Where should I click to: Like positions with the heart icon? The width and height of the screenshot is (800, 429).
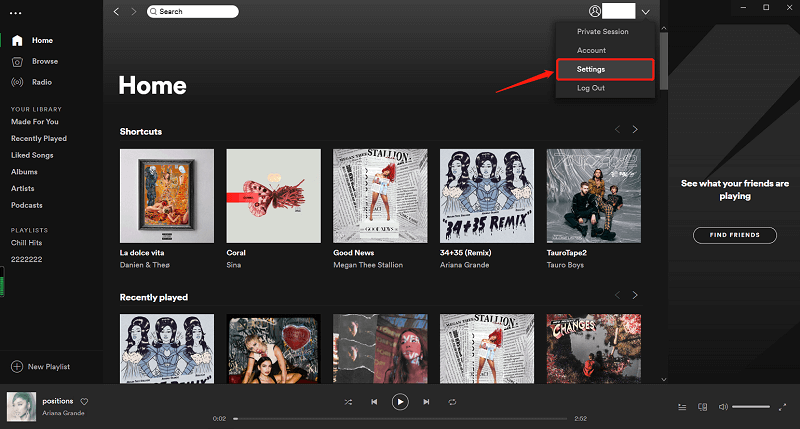[x=84, y=402]
